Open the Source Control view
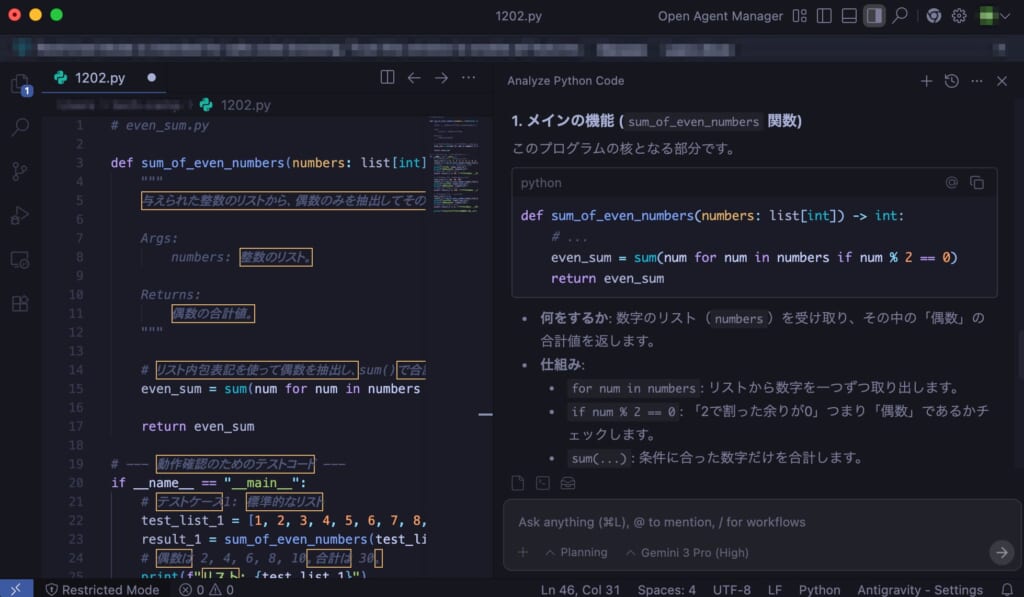The width and height of the screenshot is (1024, 597). click(x=20, y=171)
